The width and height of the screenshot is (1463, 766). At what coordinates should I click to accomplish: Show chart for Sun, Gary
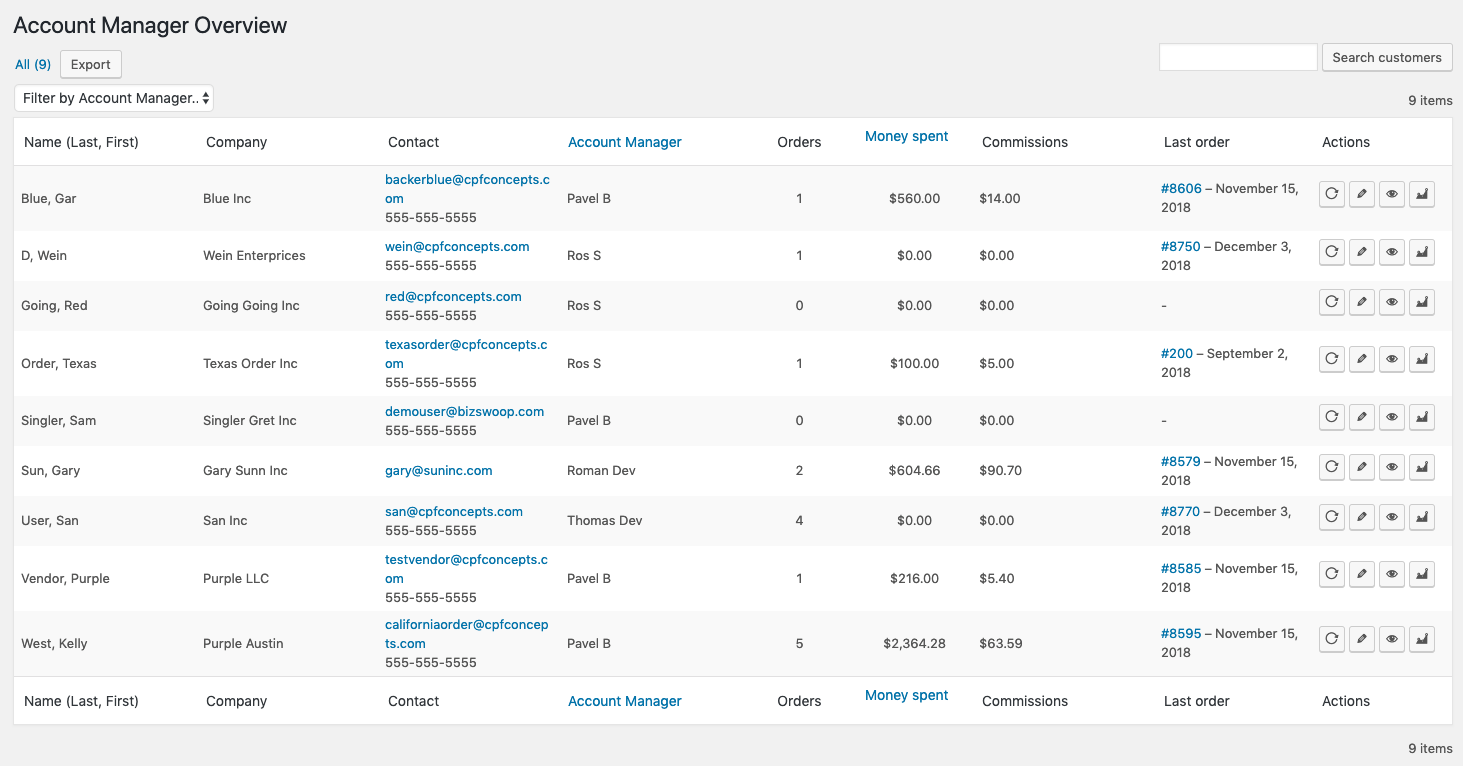coord(1422,467)
